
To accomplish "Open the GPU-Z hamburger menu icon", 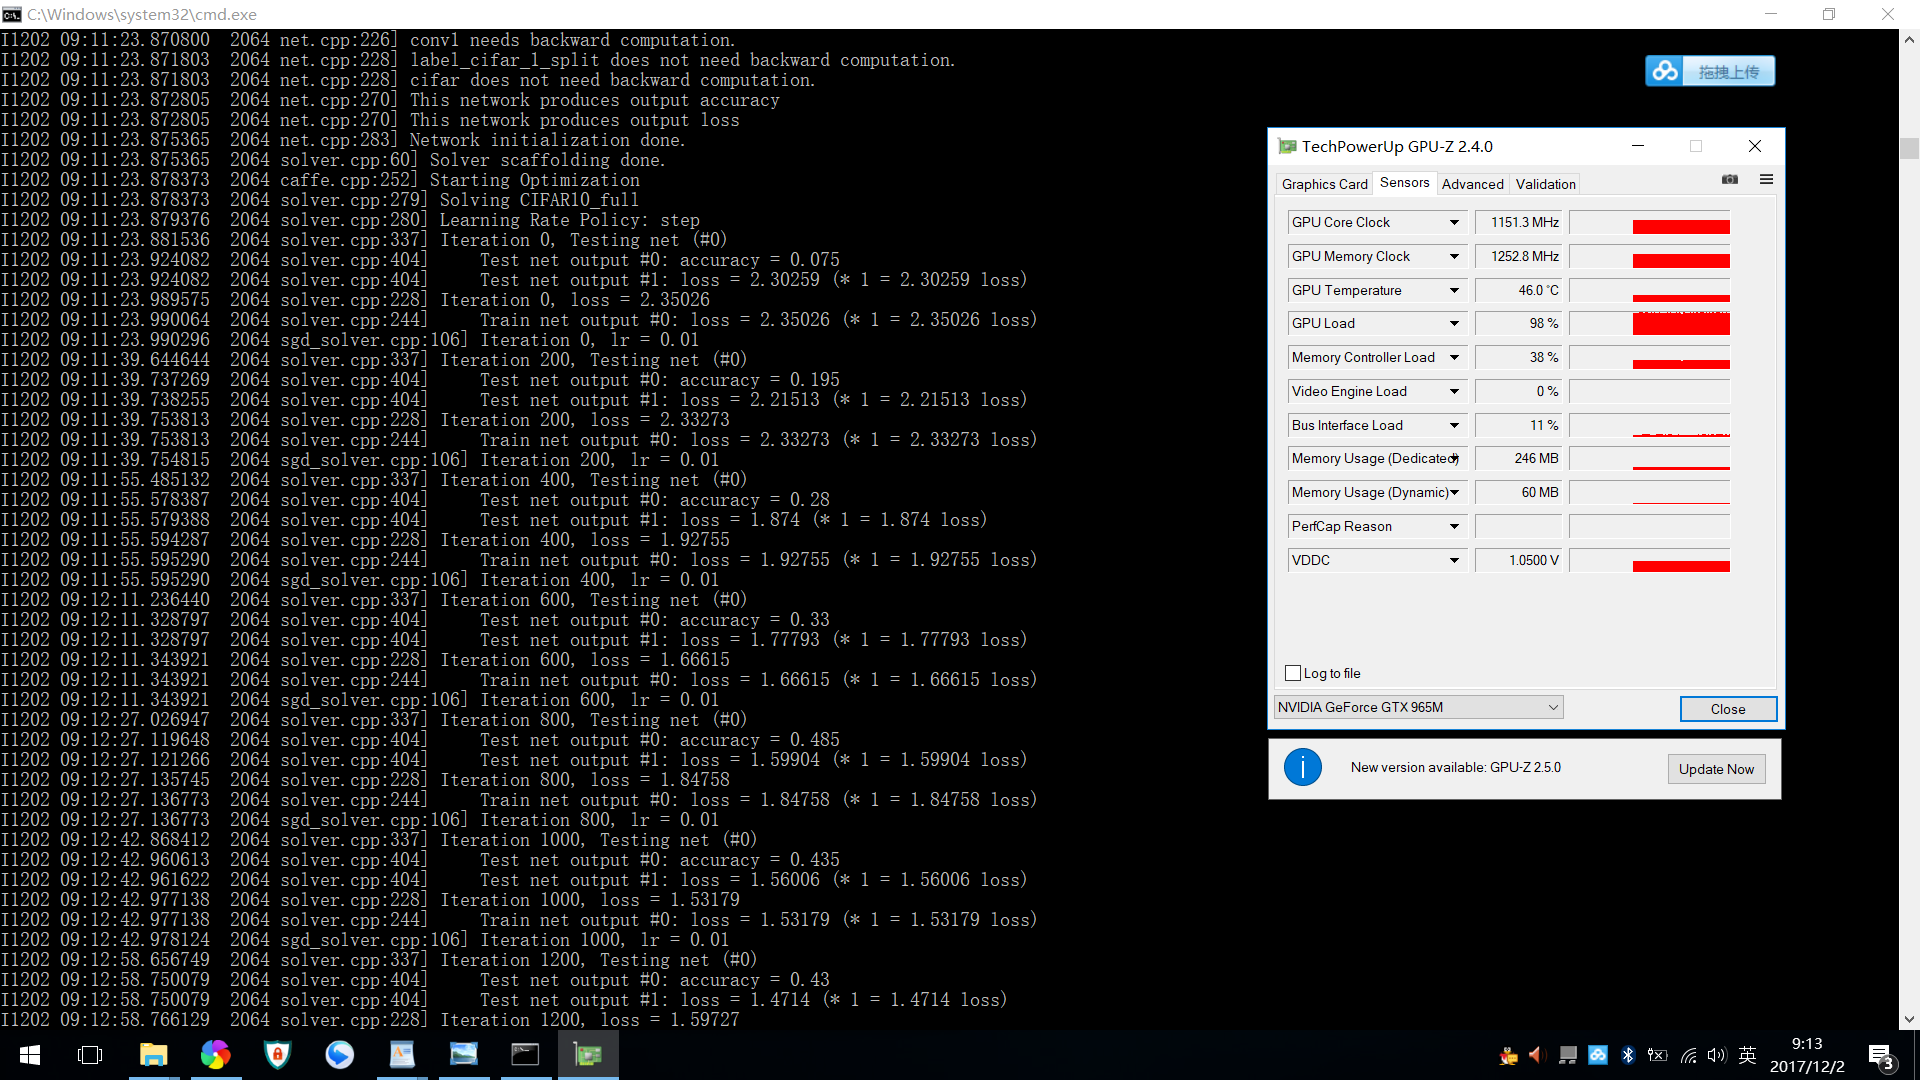I will click(x=1766, y=180).
